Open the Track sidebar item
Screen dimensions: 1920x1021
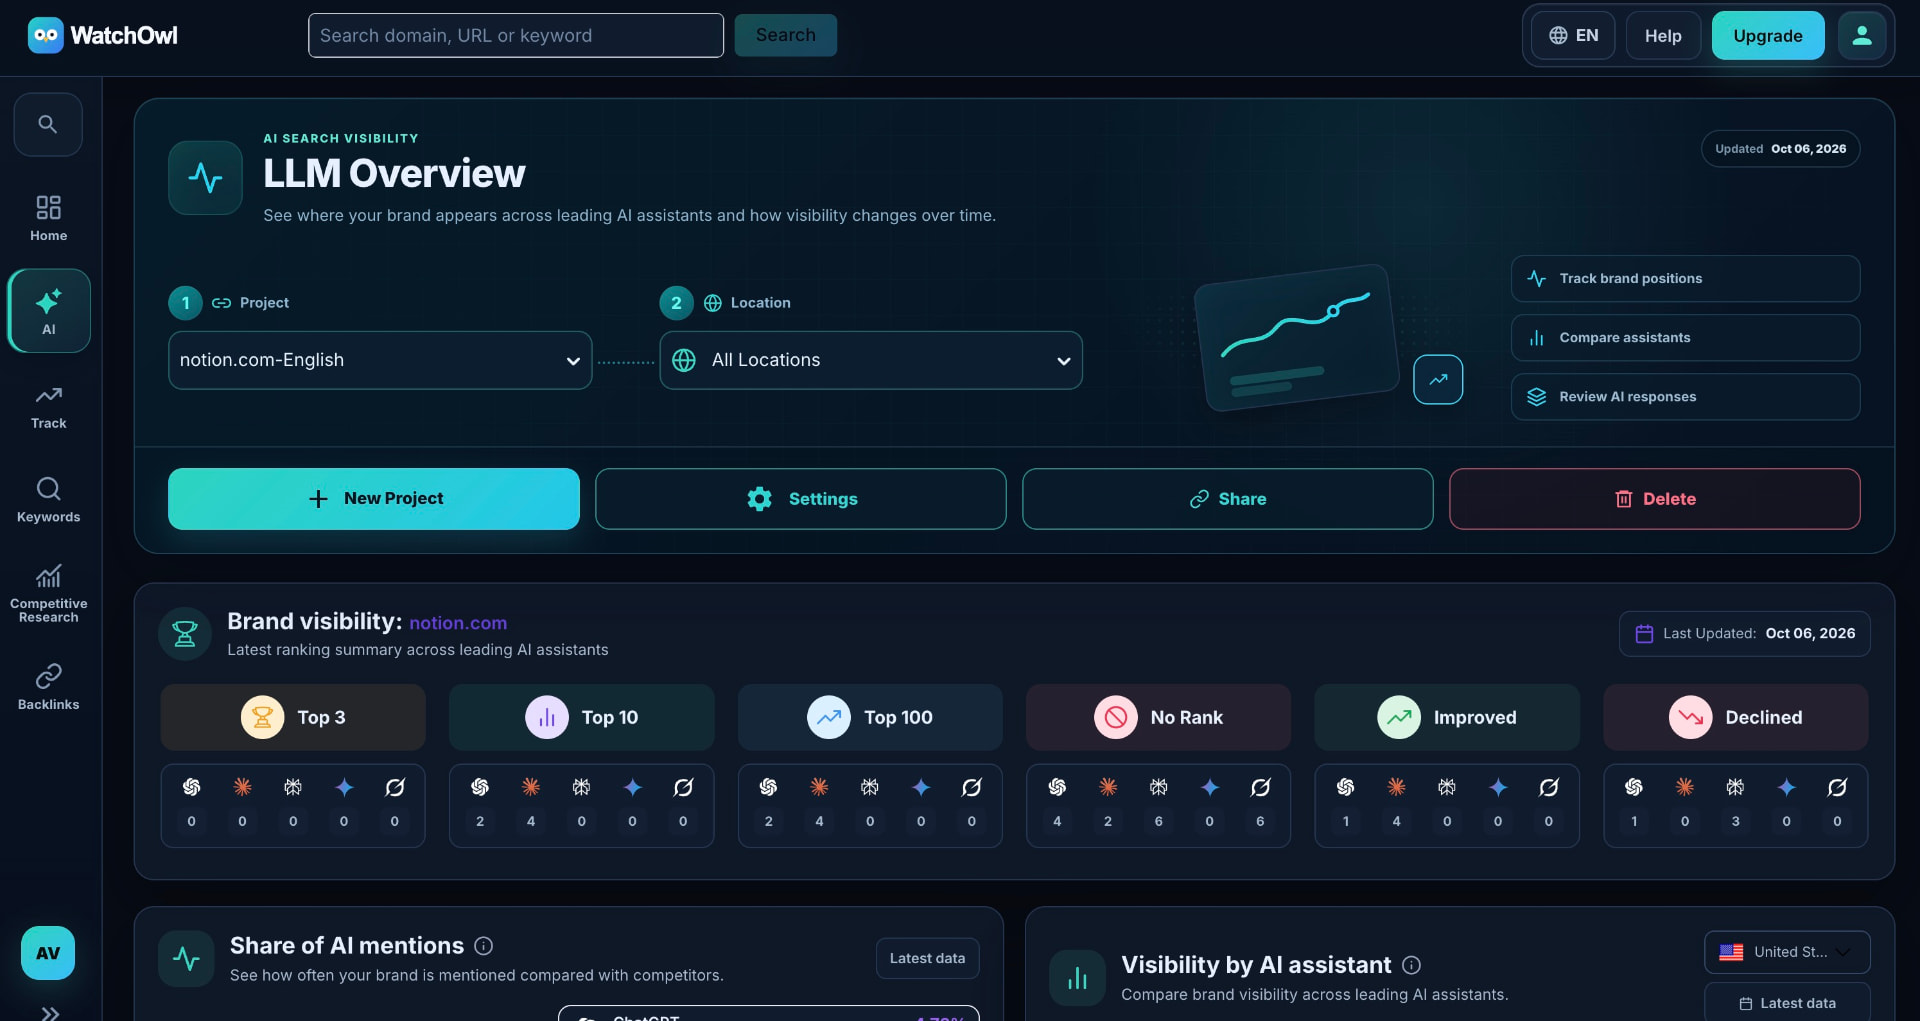[48, 407]
